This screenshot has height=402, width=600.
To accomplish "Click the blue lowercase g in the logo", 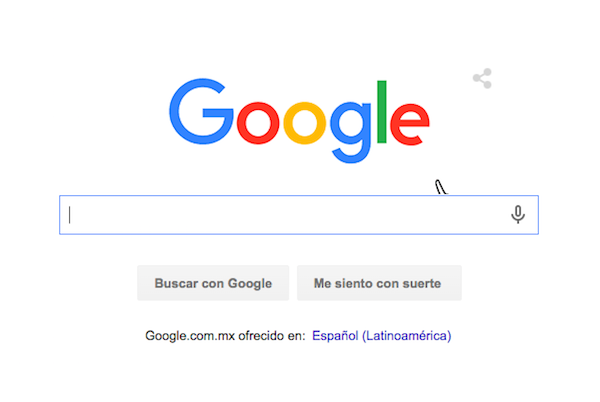I will tap(351, 132).
